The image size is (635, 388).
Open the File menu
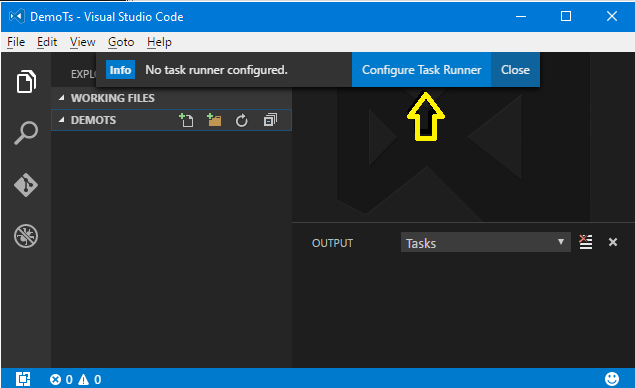coord(16,42)
